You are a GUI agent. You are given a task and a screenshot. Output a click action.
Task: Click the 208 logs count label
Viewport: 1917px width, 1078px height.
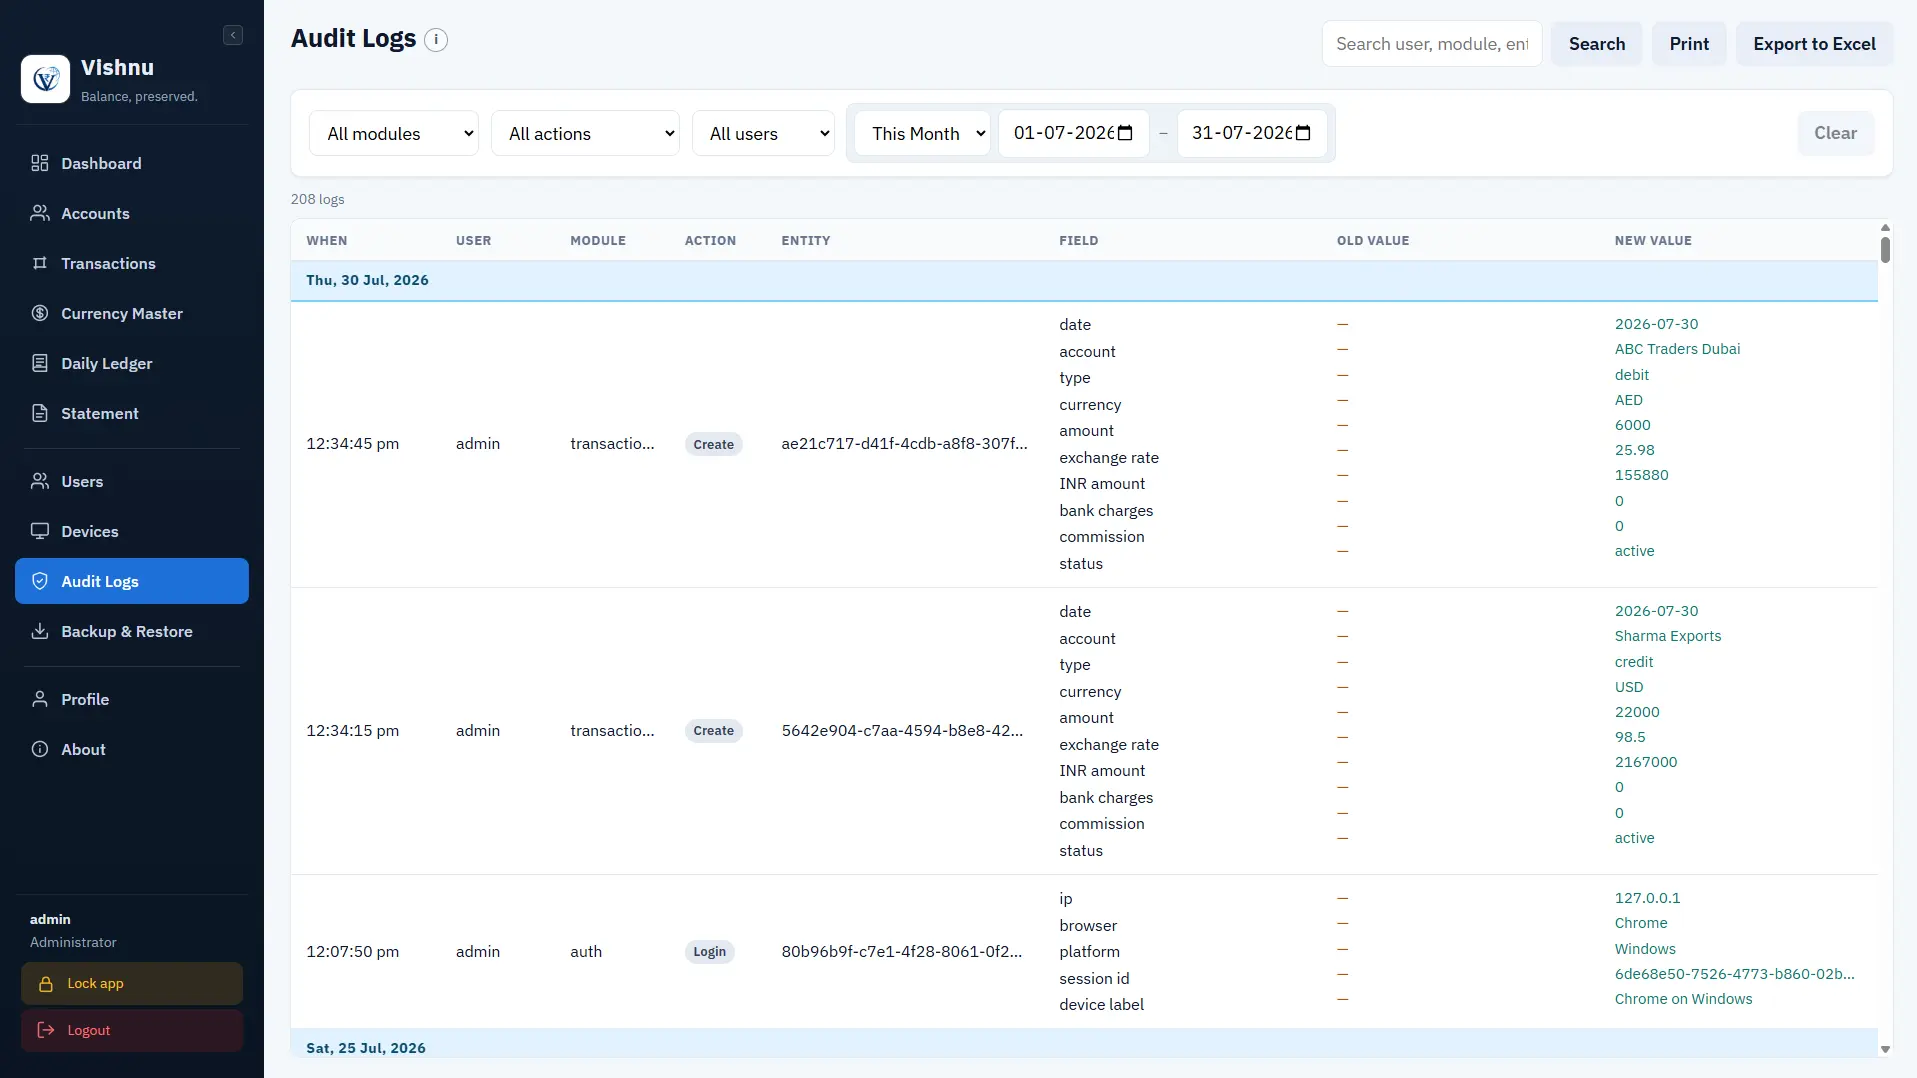click(318, 199)
